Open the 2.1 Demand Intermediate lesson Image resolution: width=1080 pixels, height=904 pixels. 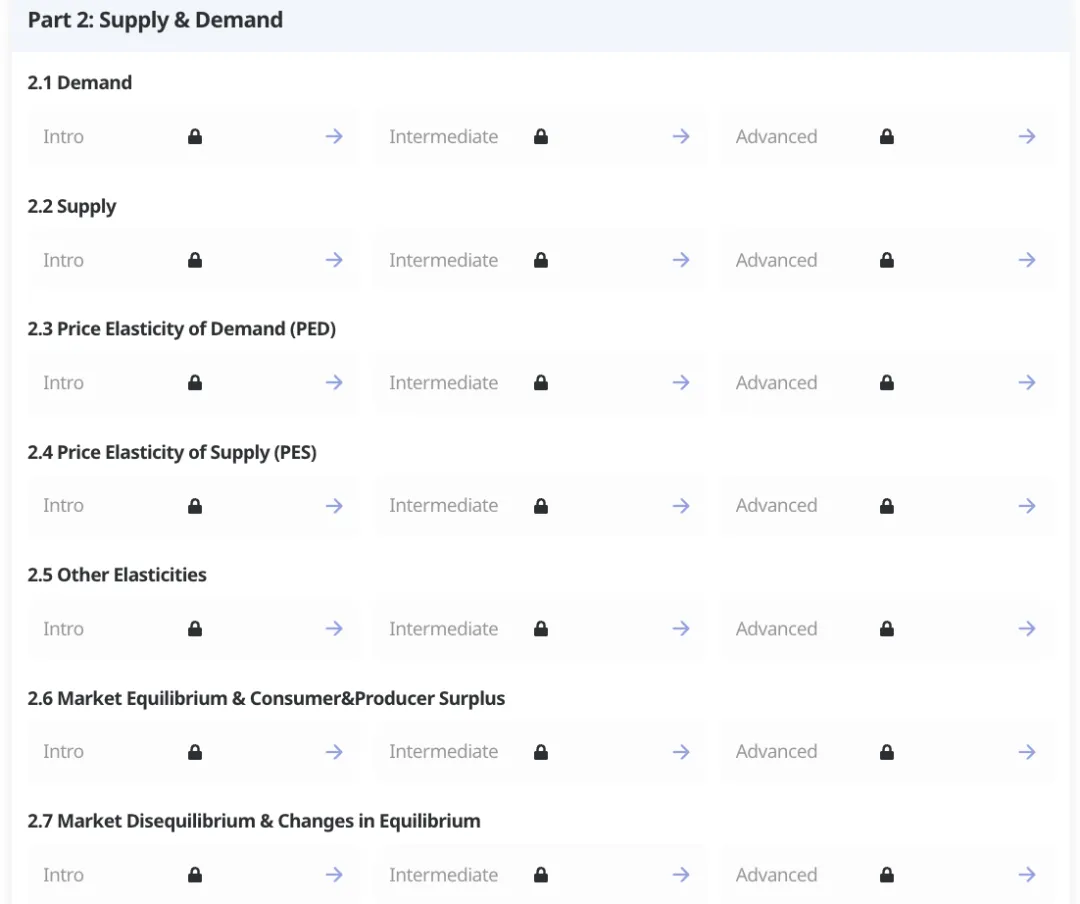[443, 137]
